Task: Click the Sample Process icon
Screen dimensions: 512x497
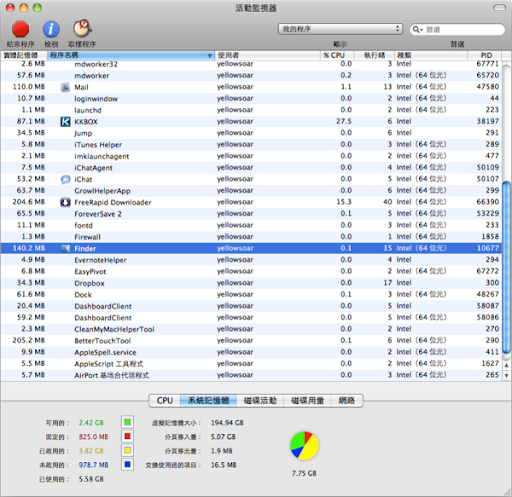Action: coord(82,28)
